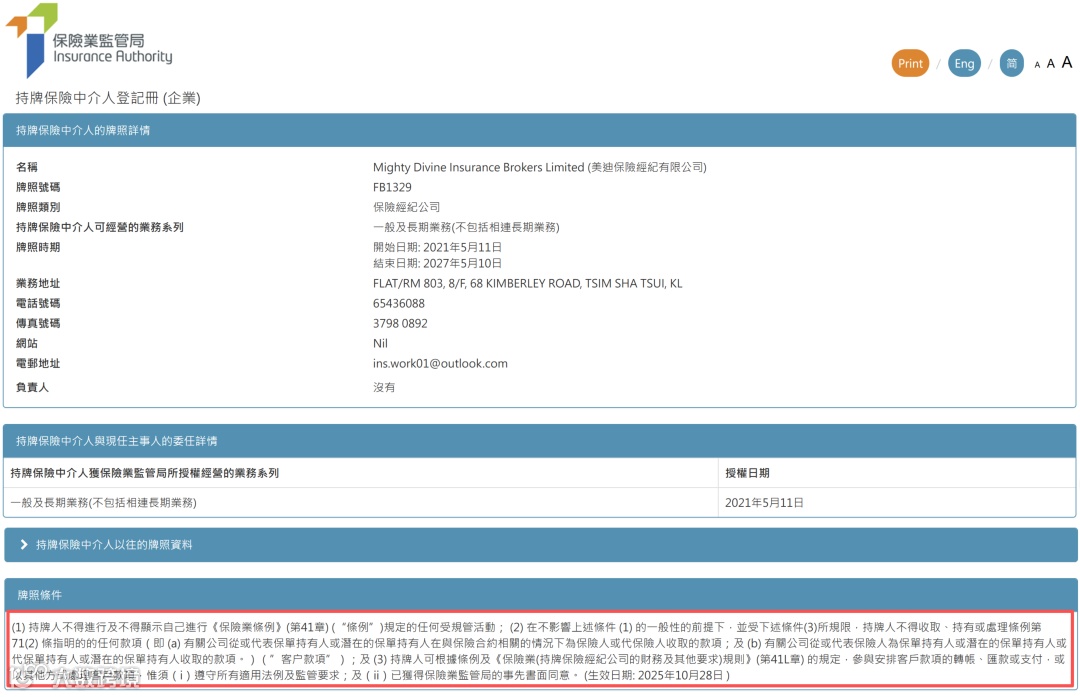Click the 持牌保險中介人的牌照詳情 panel header

539,130
